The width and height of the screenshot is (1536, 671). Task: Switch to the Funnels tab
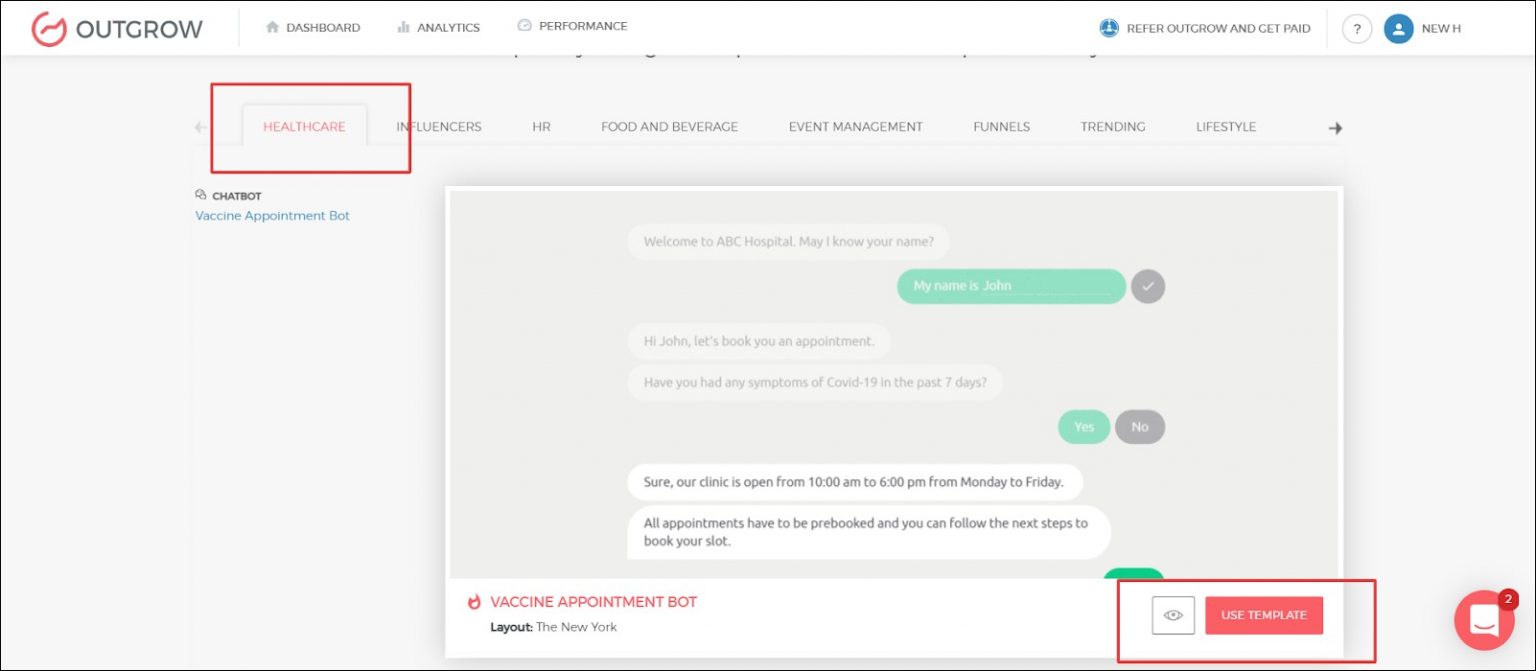coord(1001,127)
